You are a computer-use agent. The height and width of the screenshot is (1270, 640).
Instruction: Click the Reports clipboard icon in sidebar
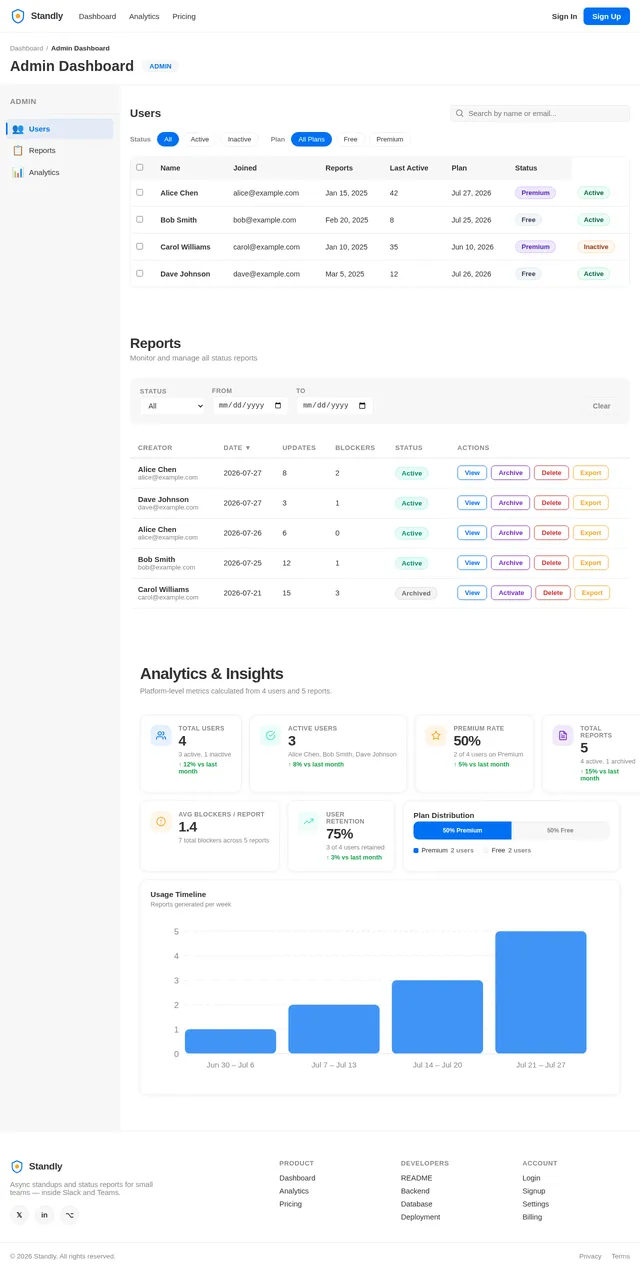pos(18,150)
